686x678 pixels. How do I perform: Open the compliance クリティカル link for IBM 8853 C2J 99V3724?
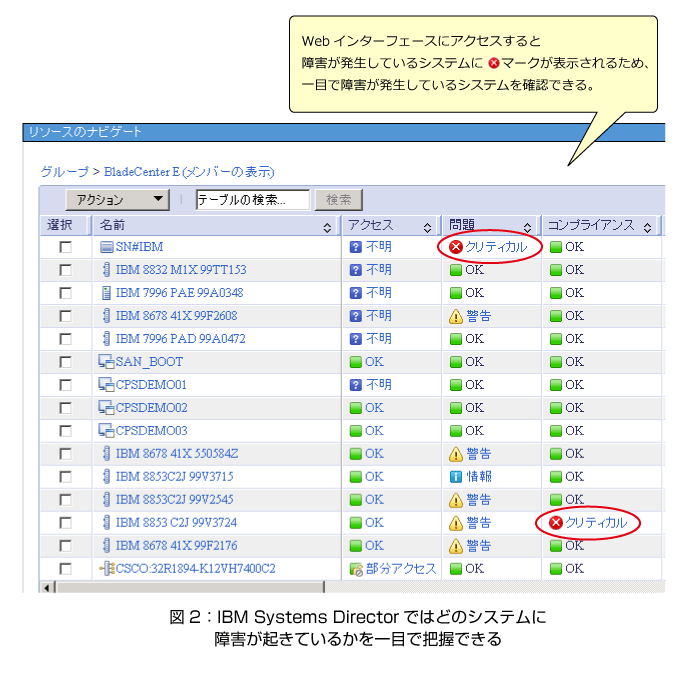tap(596, 523)
